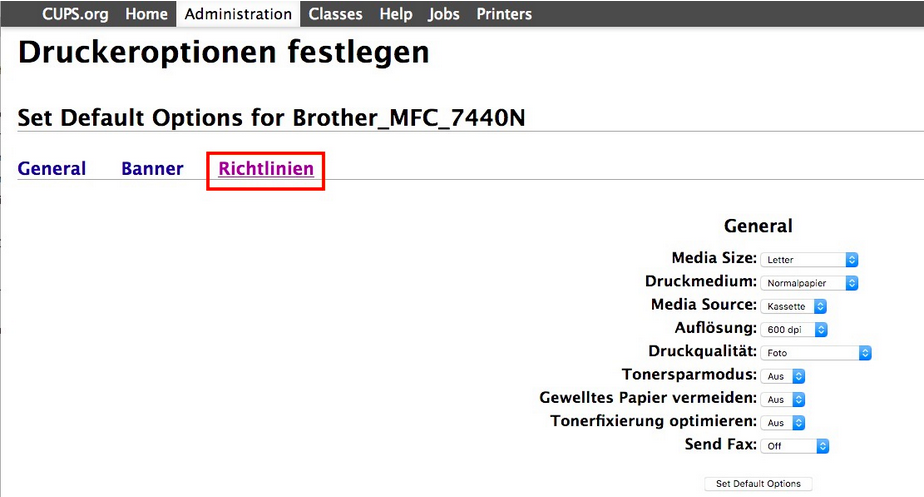This screenshot has width=924, height=497.
Task: Expand the Druckqualität dropdown
Action: tap(816, 353)
